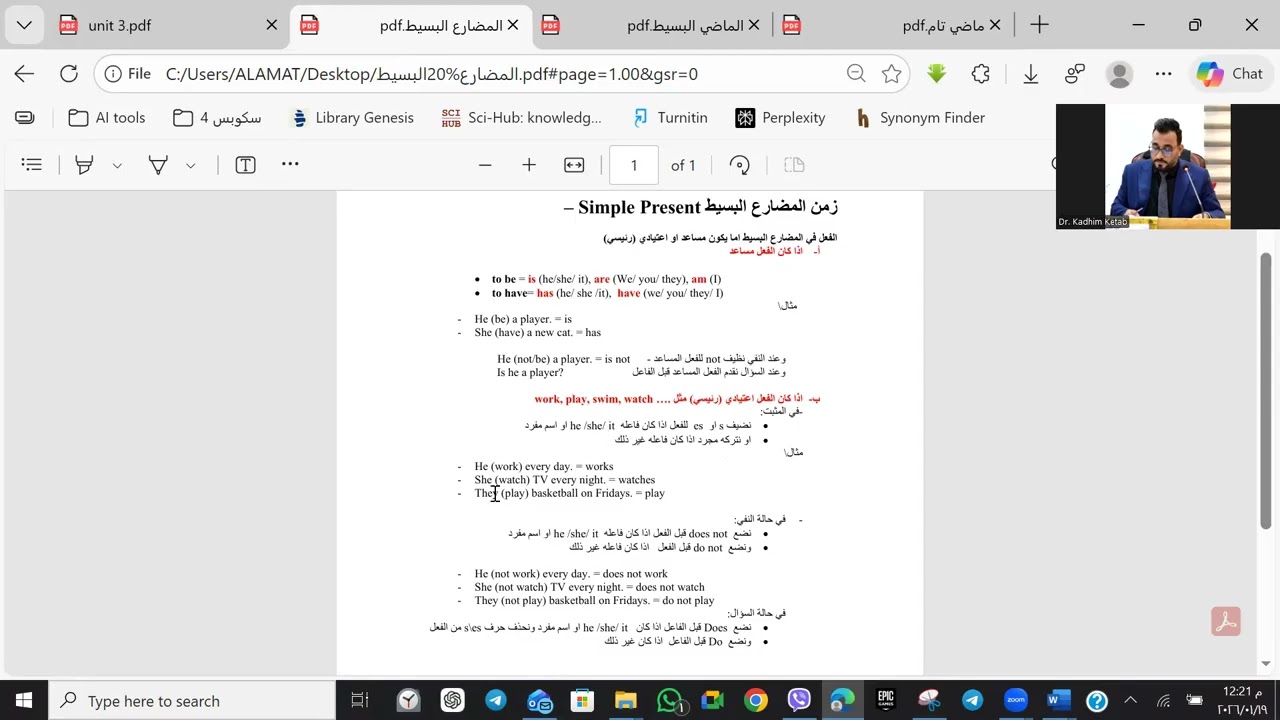Screen dimensions: 1280x720
Task: Click the page view icon
Action: pyautogui.click(x=794, y=165)
